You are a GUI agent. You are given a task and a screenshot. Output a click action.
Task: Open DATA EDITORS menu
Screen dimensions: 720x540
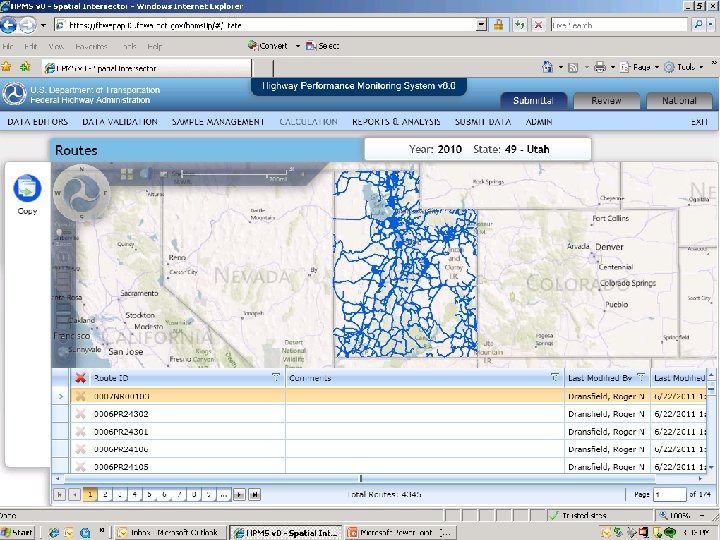38,122
